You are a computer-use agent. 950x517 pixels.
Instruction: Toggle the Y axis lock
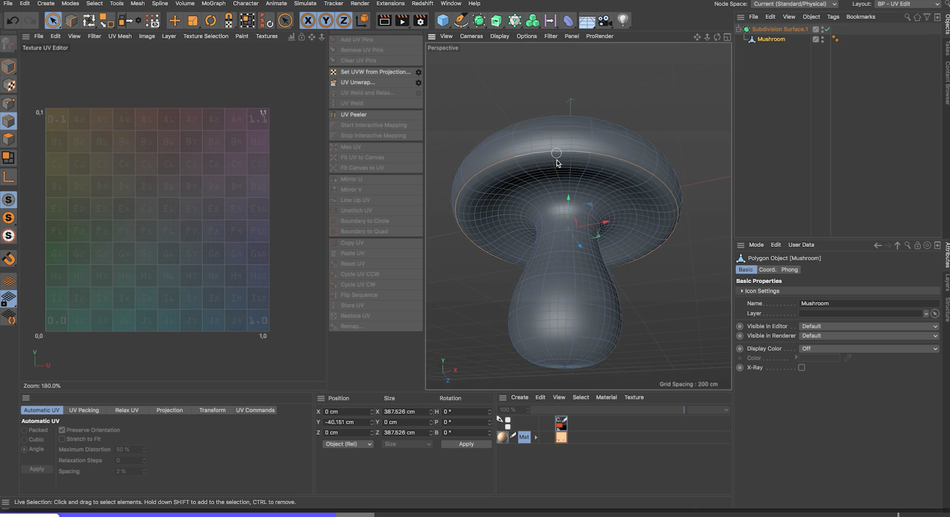point(326,20)
